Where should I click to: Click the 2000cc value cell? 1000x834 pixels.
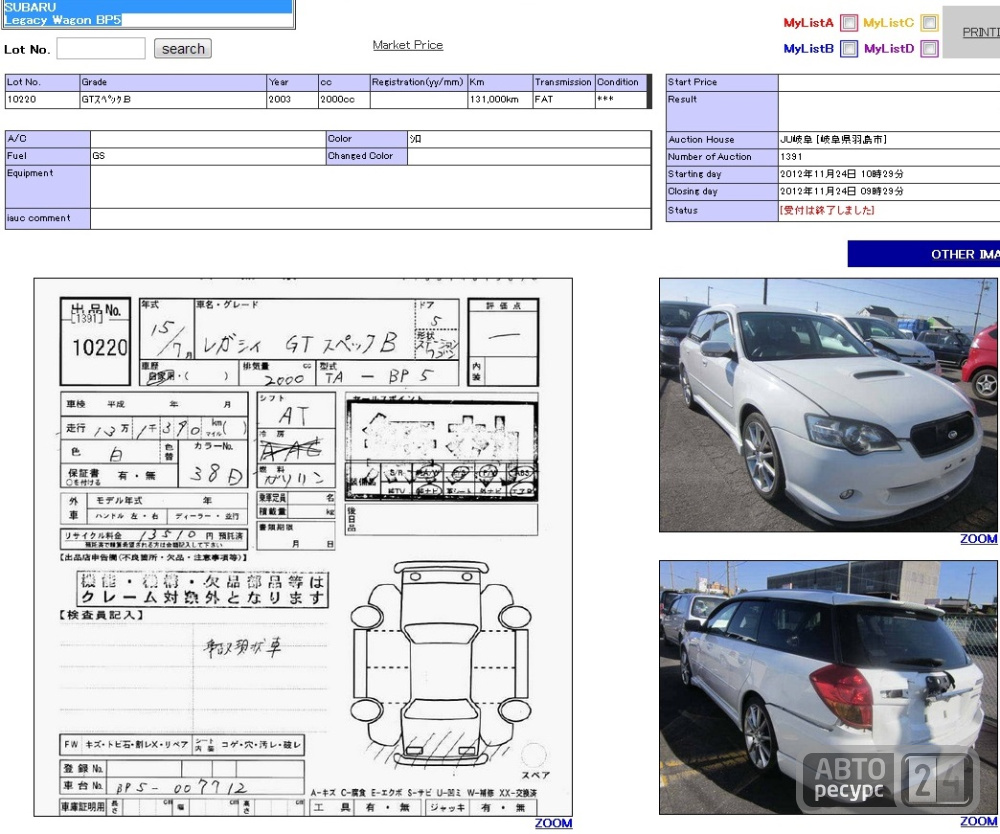[x=344, y=99]
